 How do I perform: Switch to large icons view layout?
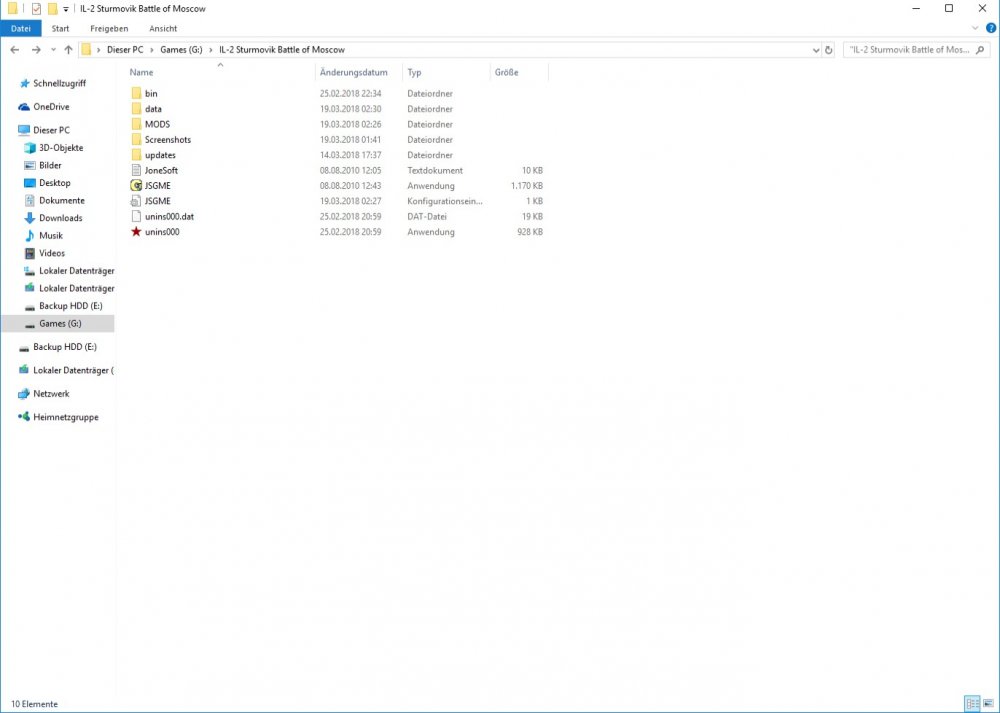[x=989, y=703]
